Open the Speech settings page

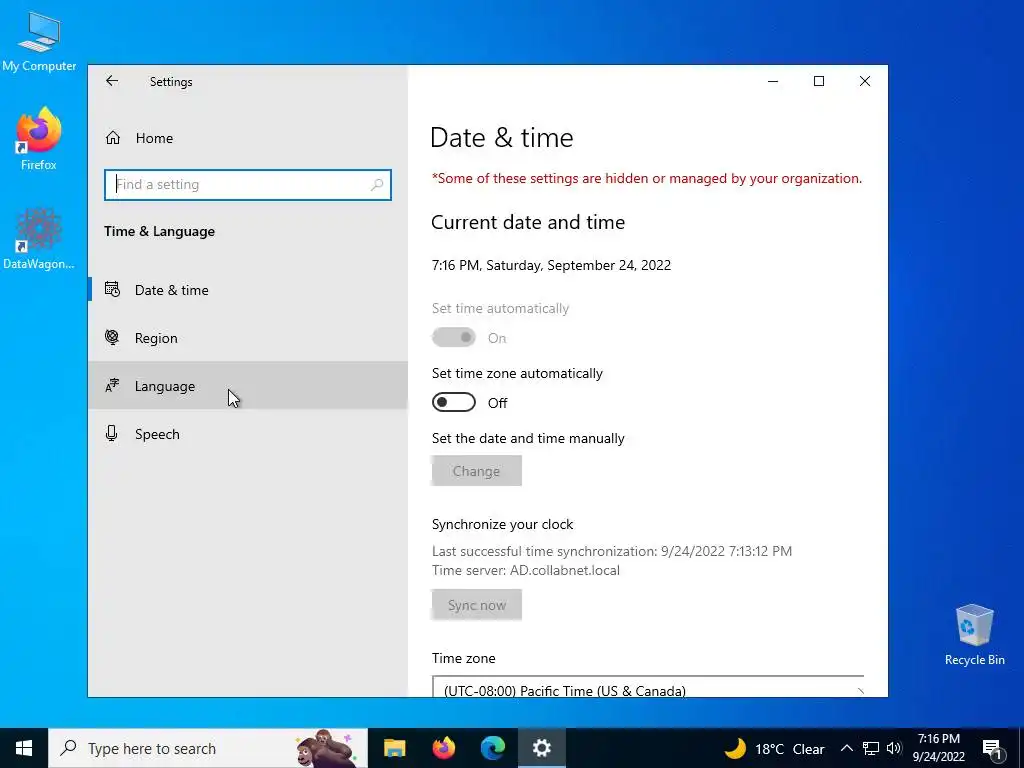pos(248,434)
